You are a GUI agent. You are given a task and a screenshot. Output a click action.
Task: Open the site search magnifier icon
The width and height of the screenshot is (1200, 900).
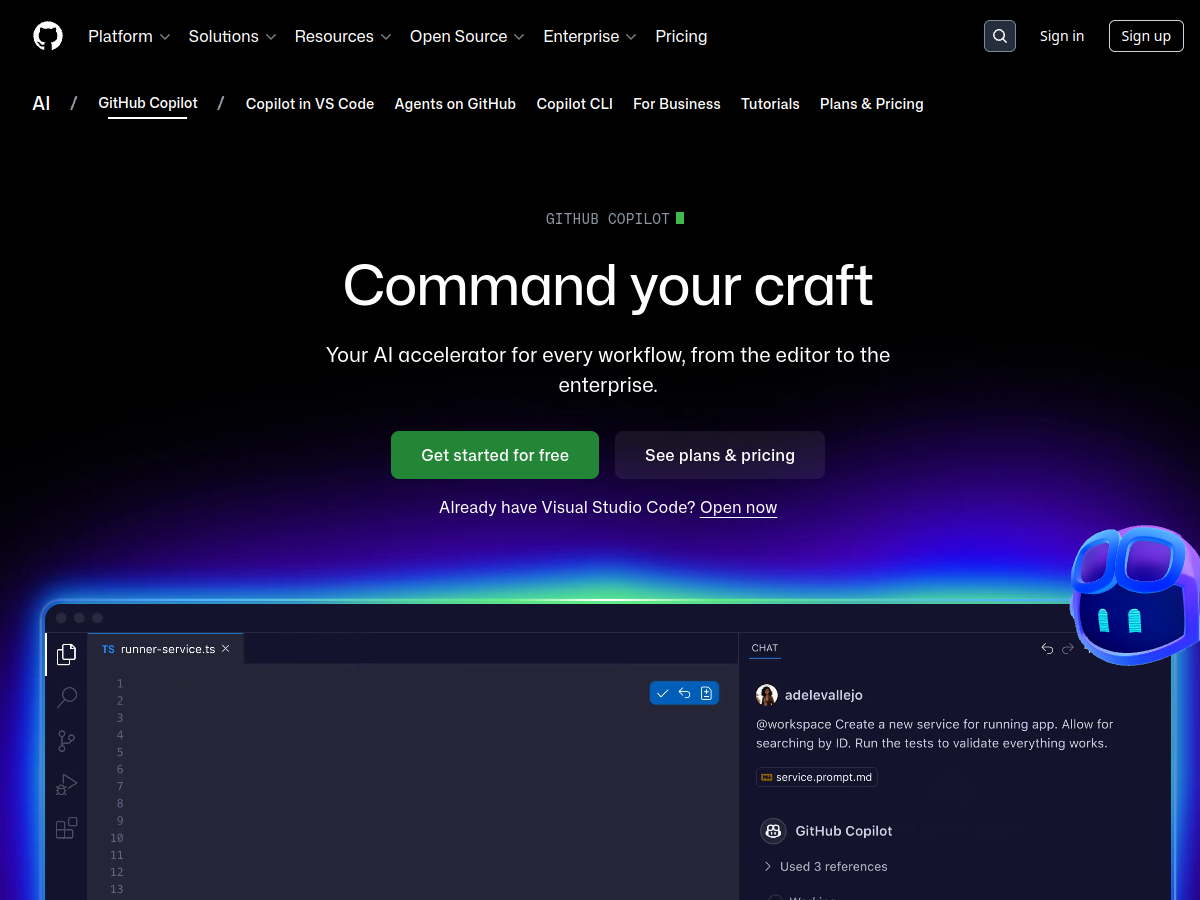(x=999, y=35)
